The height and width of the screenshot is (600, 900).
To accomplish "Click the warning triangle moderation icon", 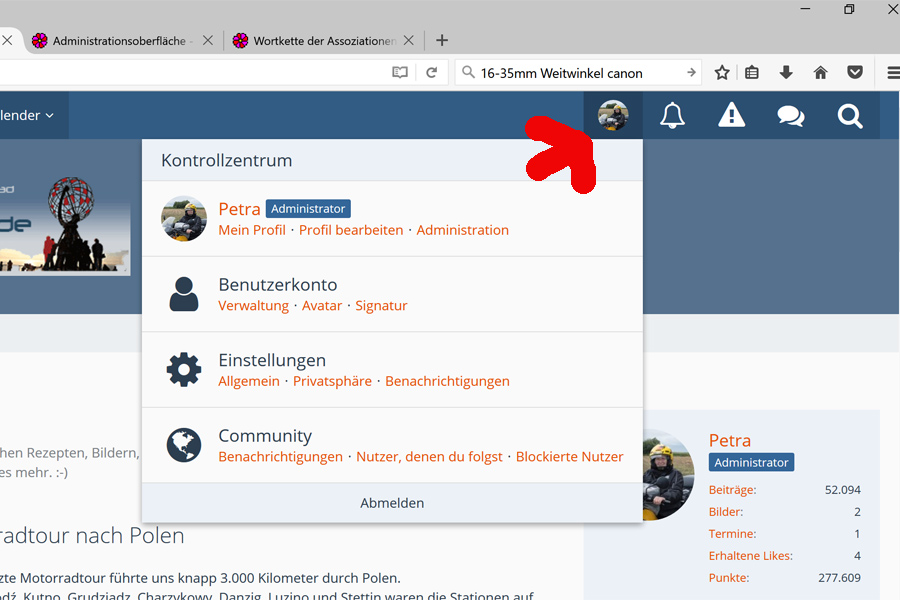I will [x=732, y=116].
